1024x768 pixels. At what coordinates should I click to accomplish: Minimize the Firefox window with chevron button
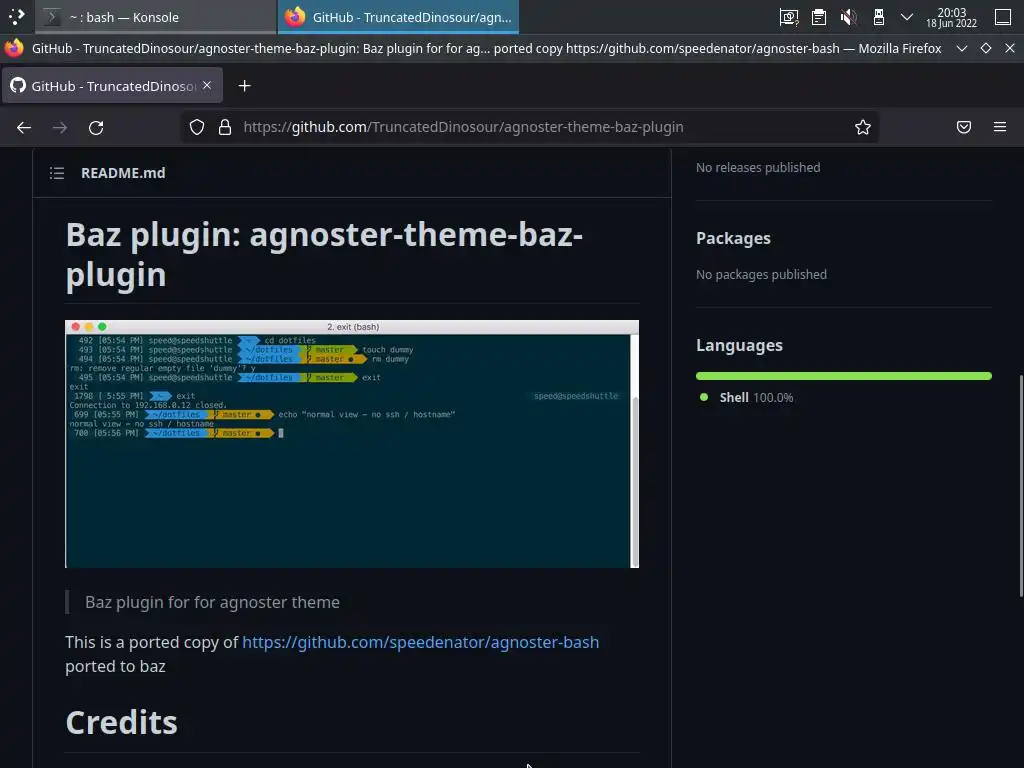[x=961, y=48]
